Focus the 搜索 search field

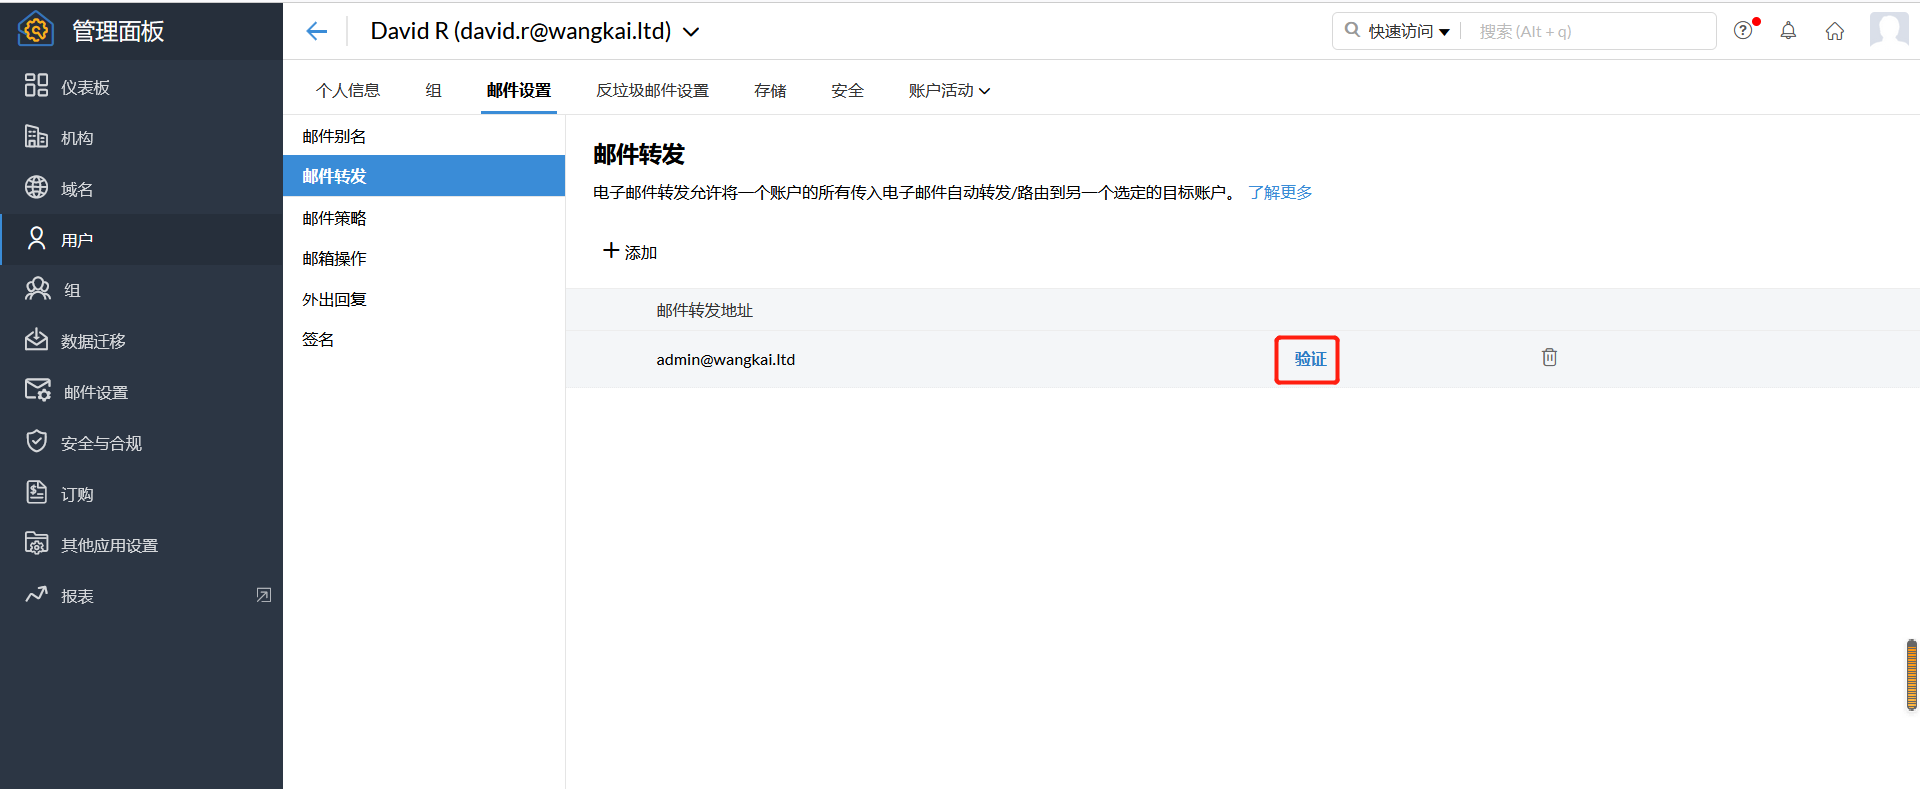point(1590,31)
